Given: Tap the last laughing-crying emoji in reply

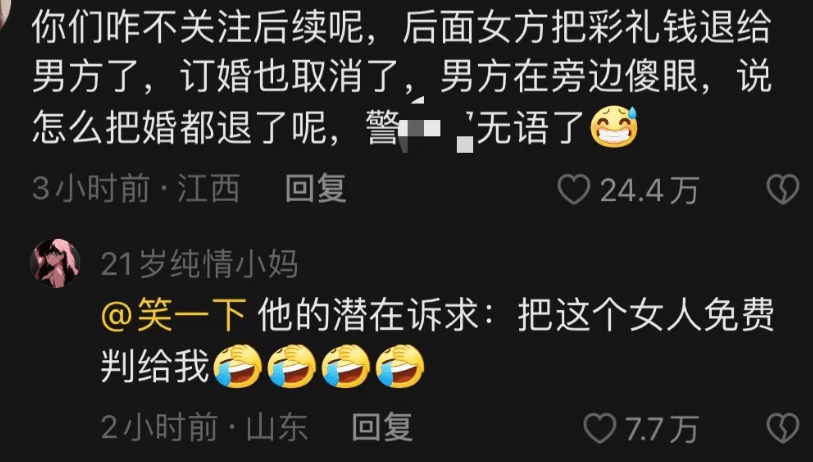Looking at the screenshot, I should pos(400,366).
